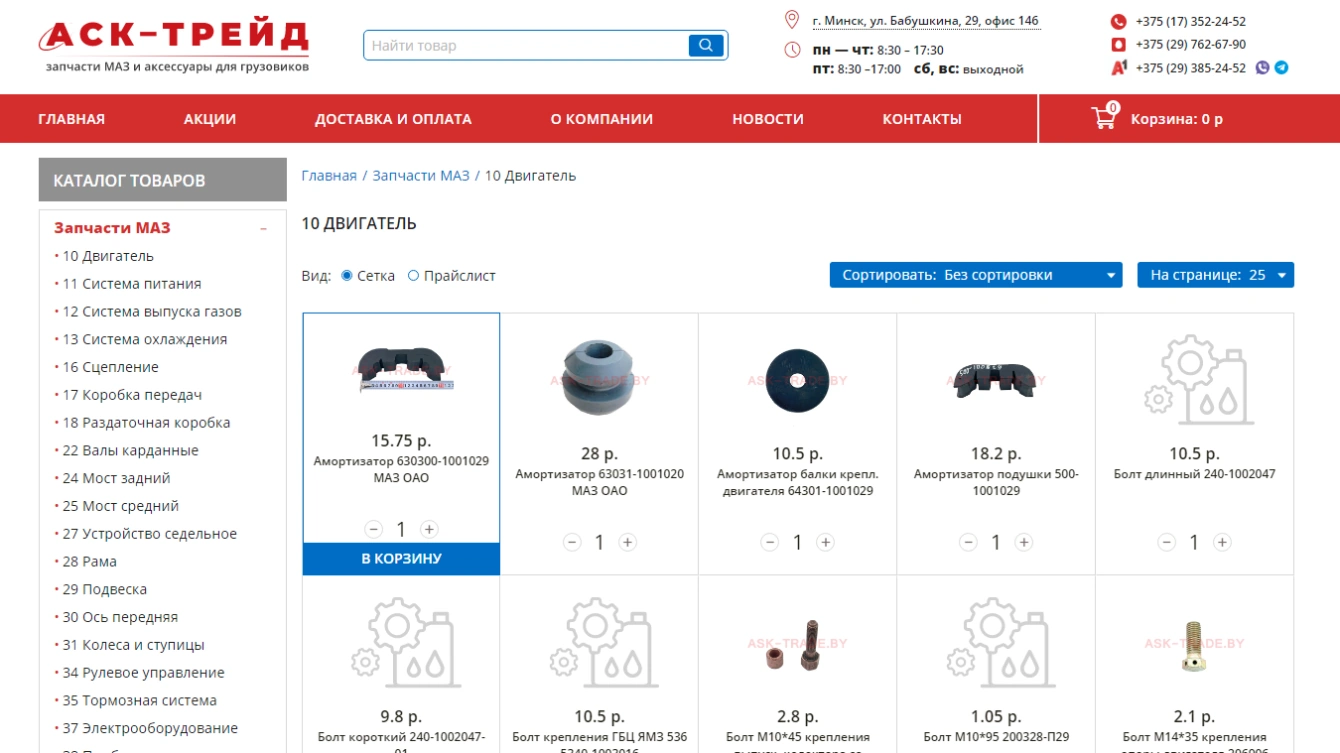
Task: Click the phone number +375 (17) 352-24-52
Action: [x=1191, y=21]
